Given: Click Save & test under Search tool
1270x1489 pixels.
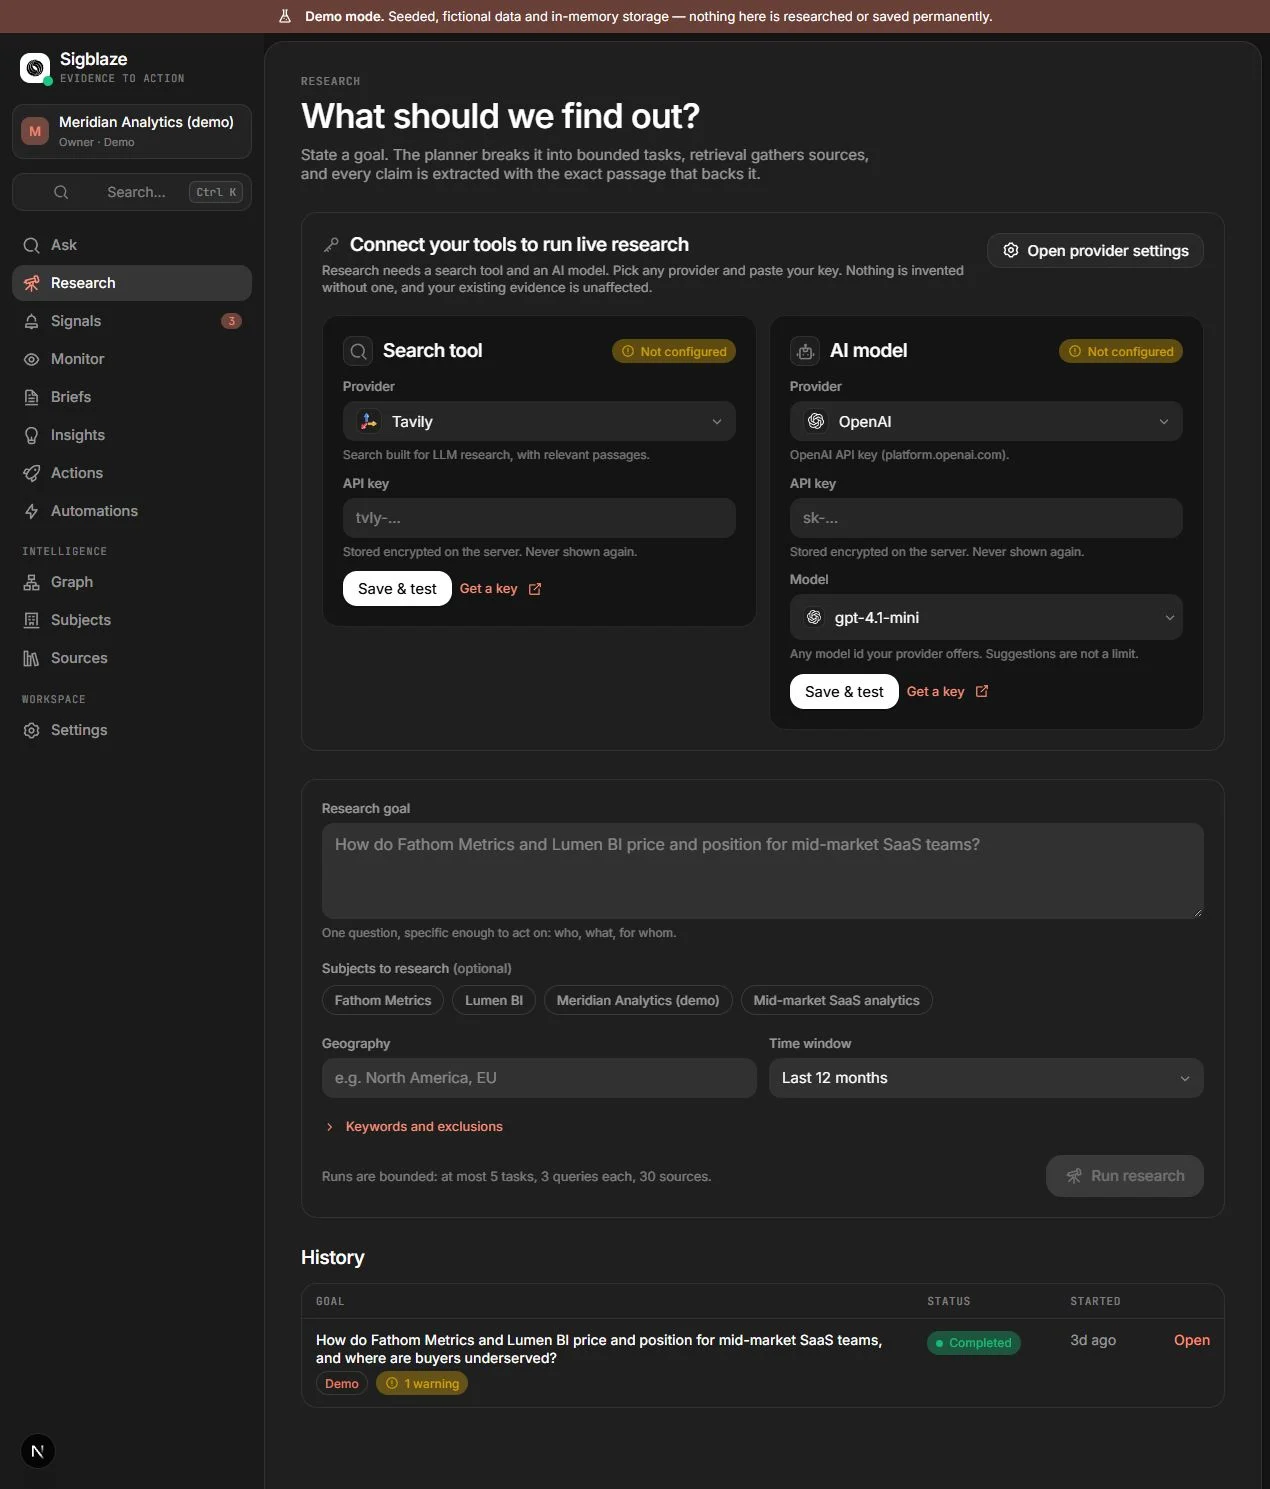Looking at the screenshot, I should click(x=397, y=589).
